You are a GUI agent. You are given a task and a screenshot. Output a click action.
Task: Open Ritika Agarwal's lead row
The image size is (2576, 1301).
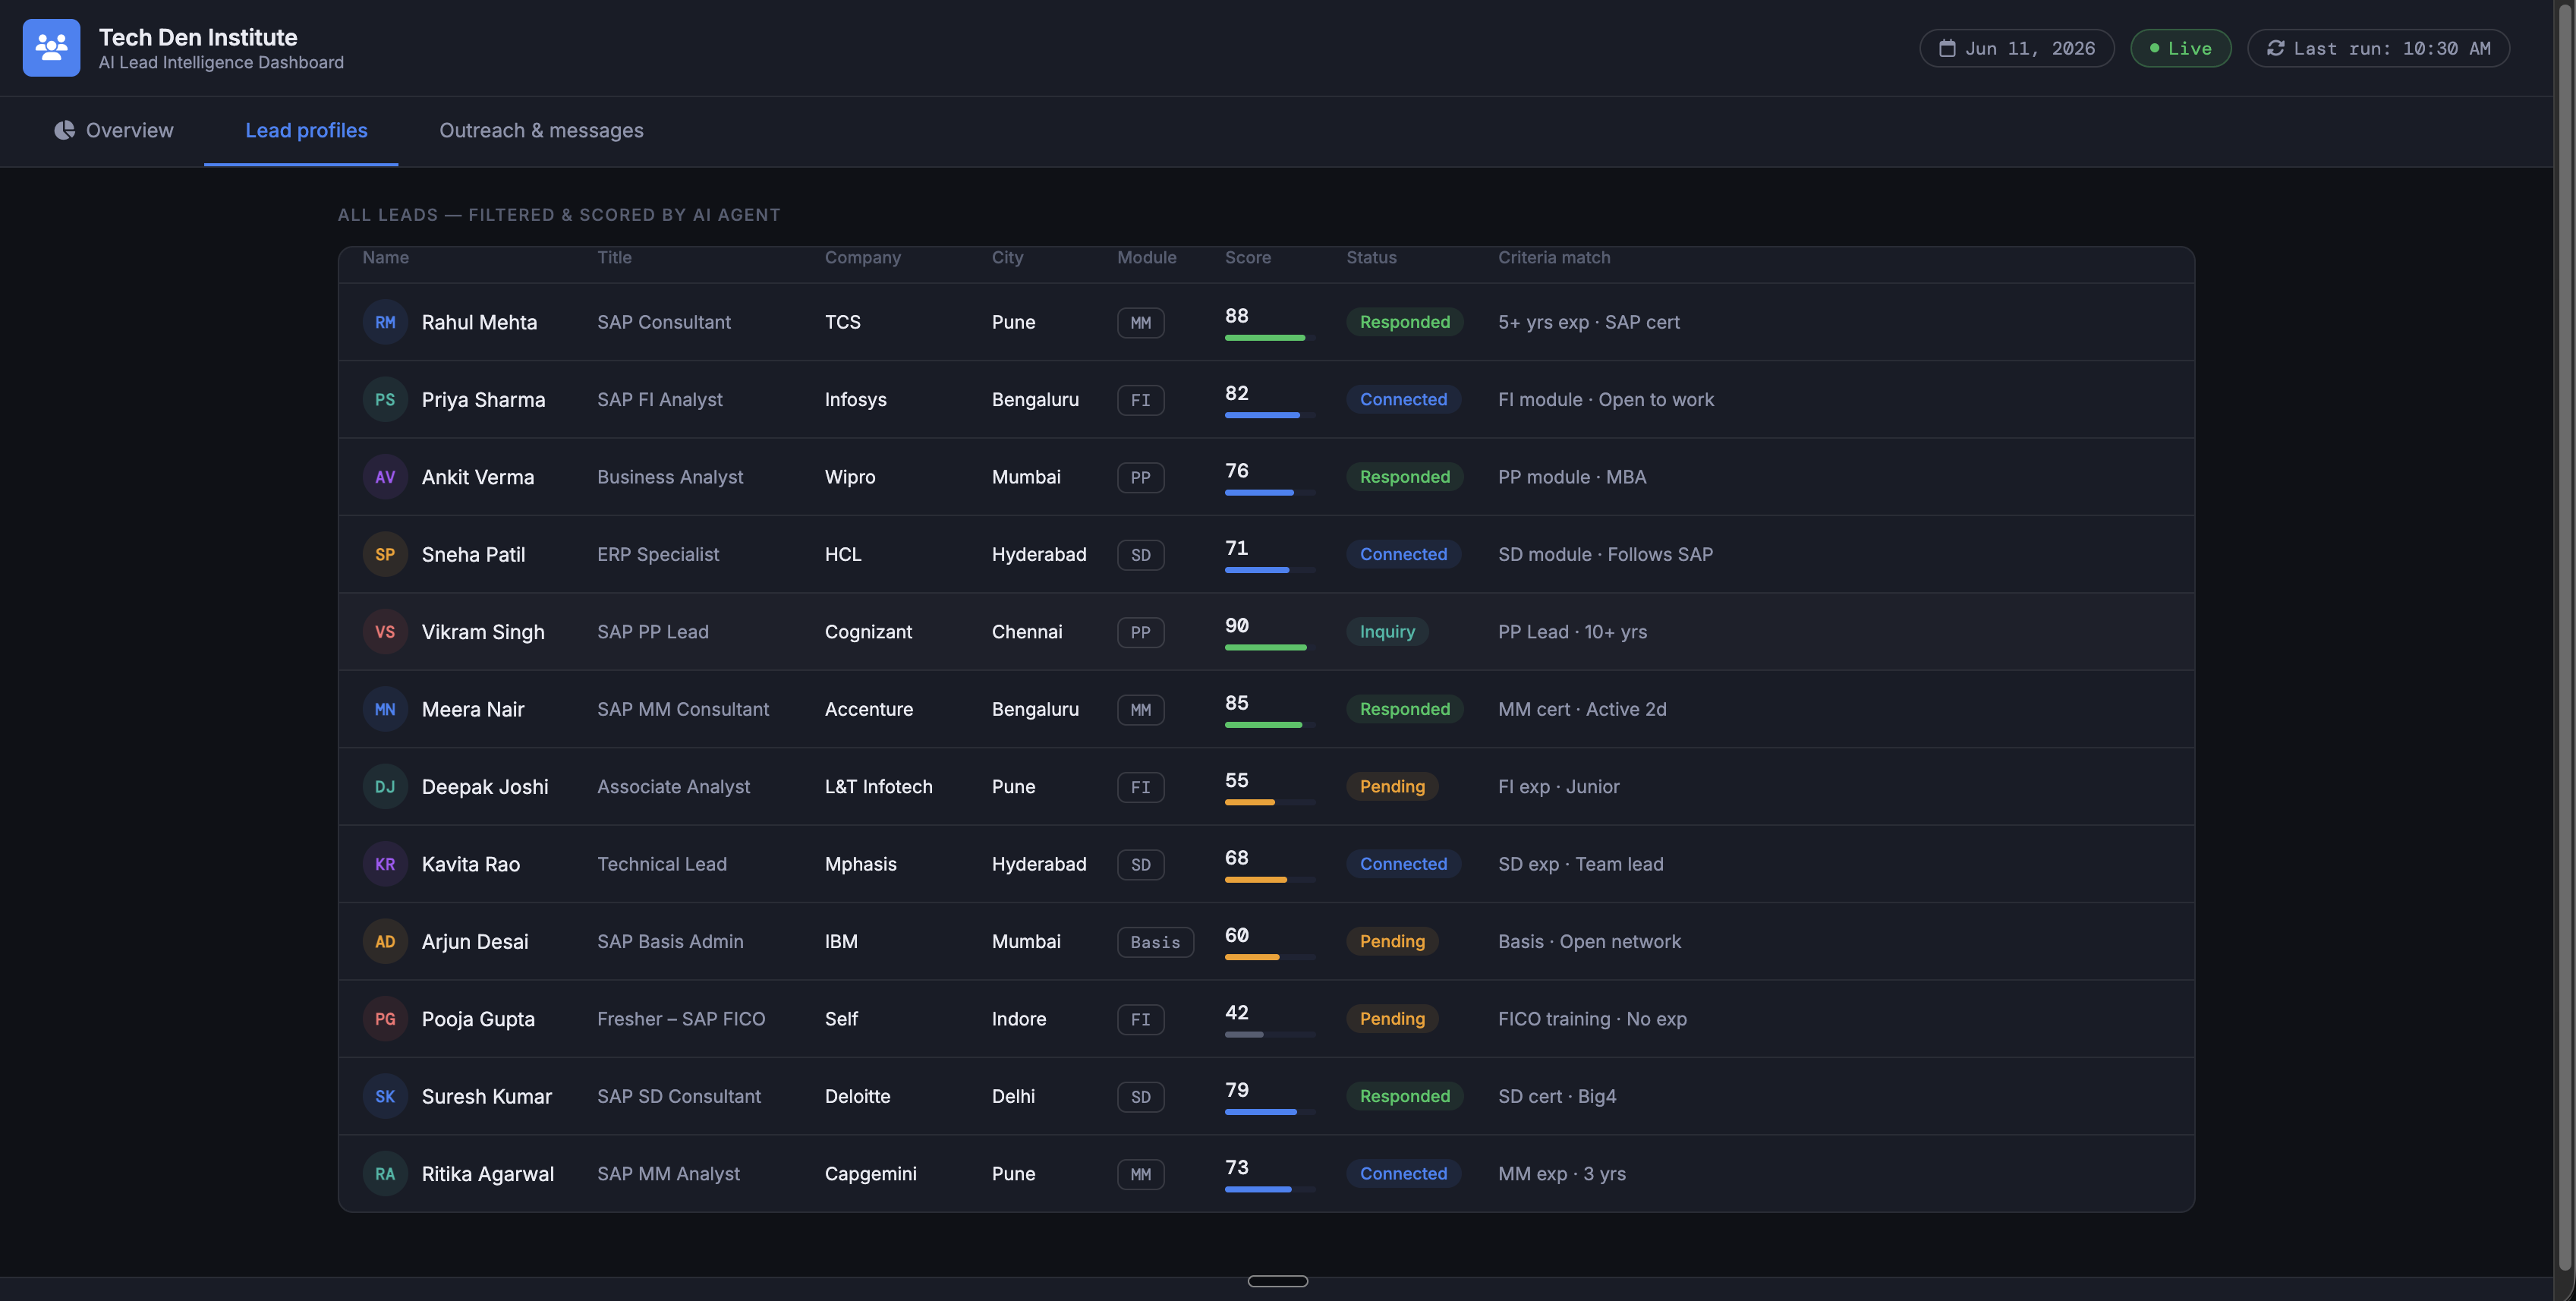(x=1266, y=1174)
